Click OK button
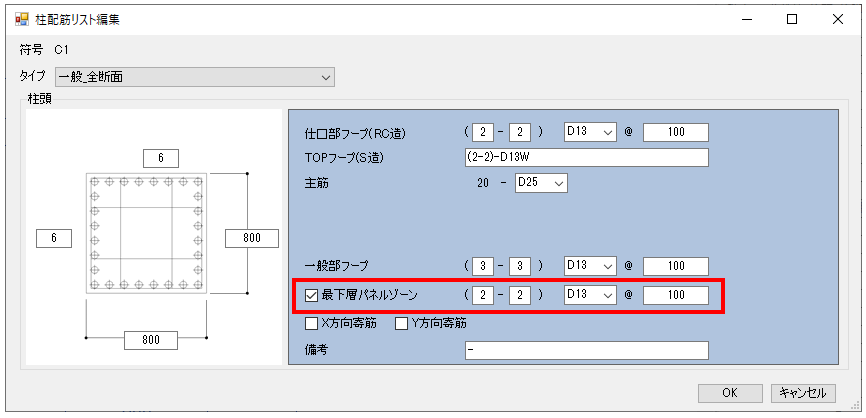This screenshot has height=418, width=866. [x=730, y=393]
